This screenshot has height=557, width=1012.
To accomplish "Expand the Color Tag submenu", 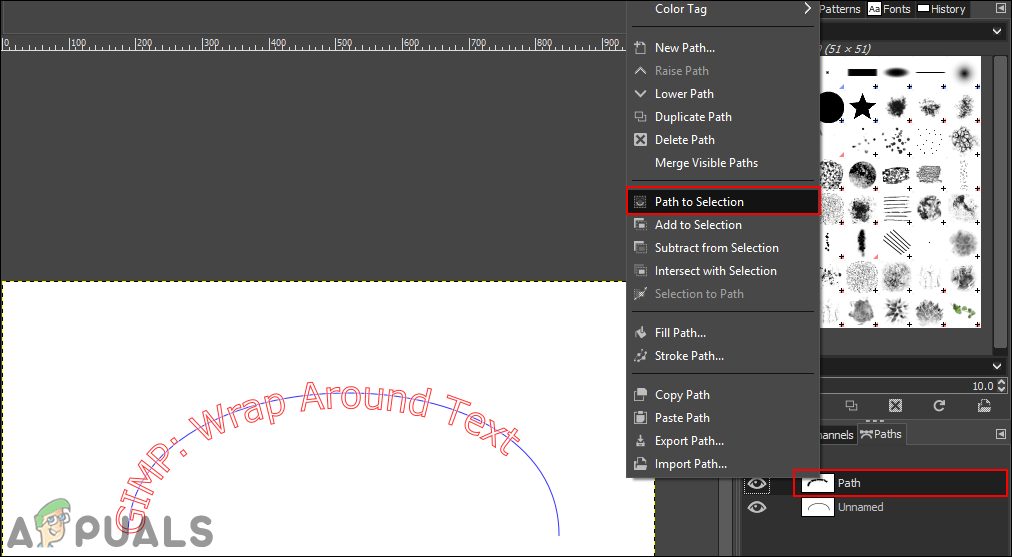I will click(807, 9).
